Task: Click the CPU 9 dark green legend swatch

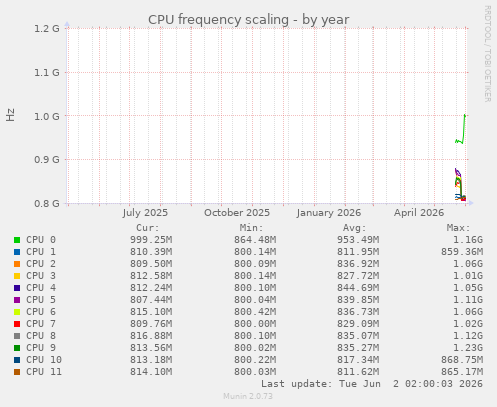Action: (17, 348)
